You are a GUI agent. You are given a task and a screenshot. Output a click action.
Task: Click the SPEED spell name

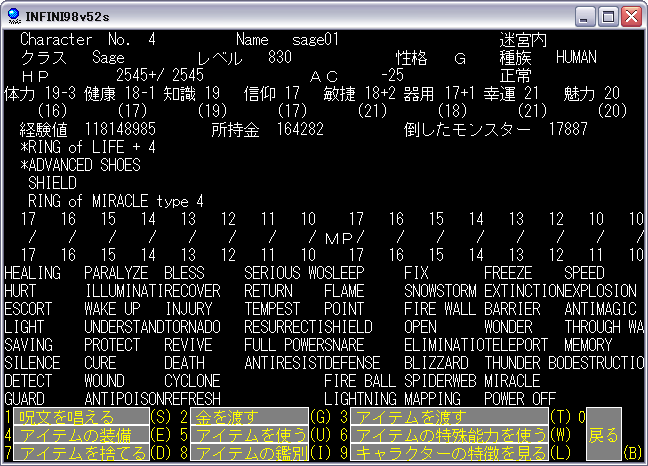coord(584,273)
